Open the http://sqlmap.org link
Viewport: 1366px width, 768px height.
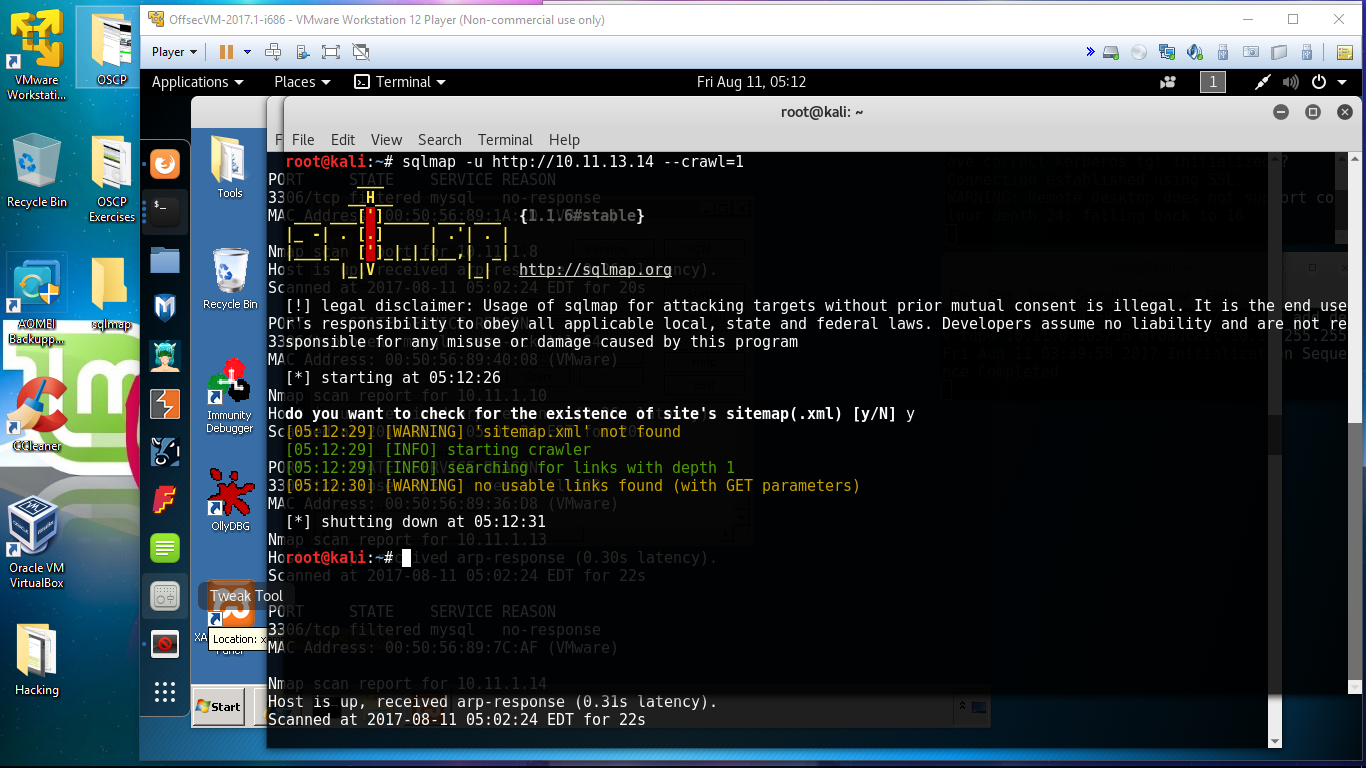tap(595, 270)
